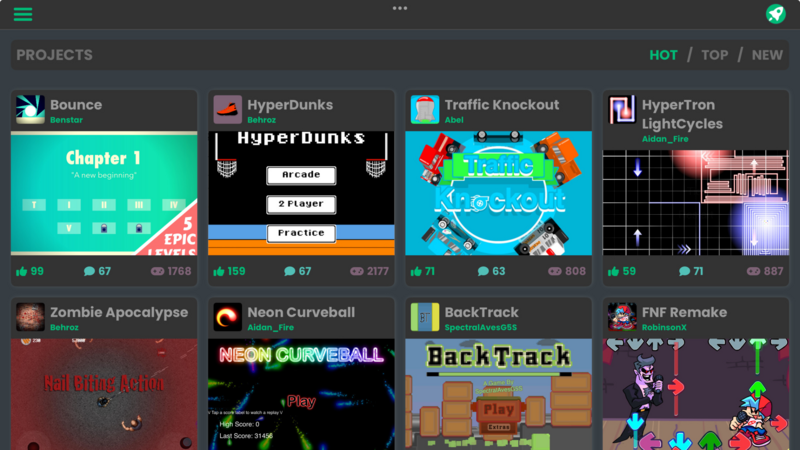
Task: Click the three-dots handle at top
Action: pos(400,8)
